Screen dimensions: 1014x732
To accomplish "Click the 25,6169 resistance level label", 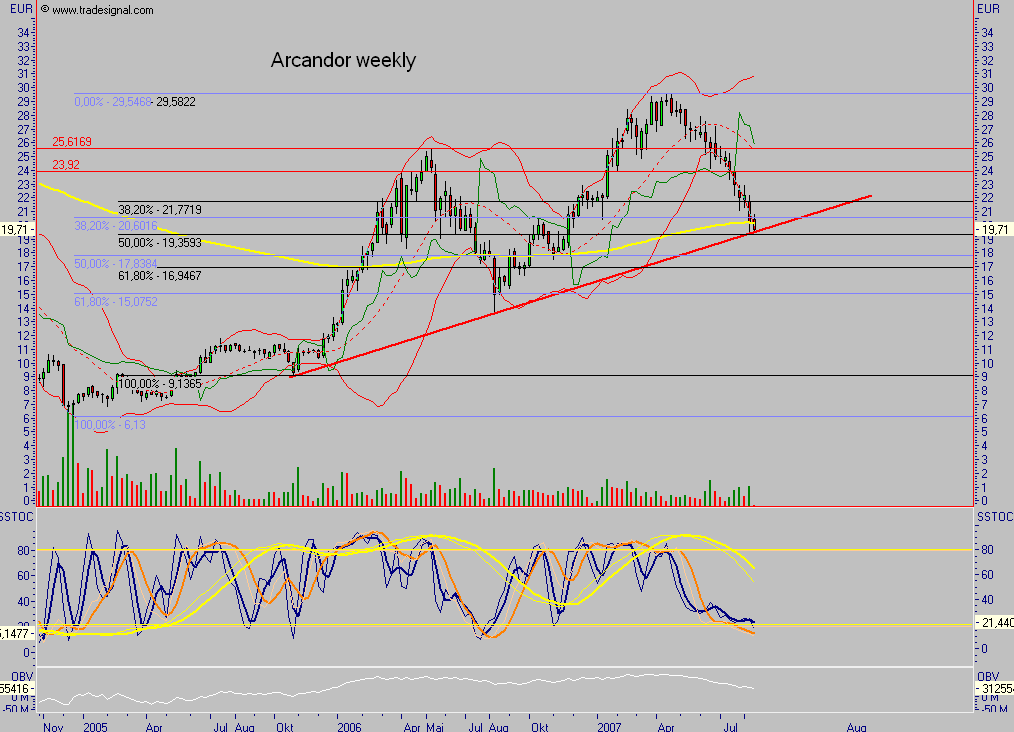I will coord(72,142).
